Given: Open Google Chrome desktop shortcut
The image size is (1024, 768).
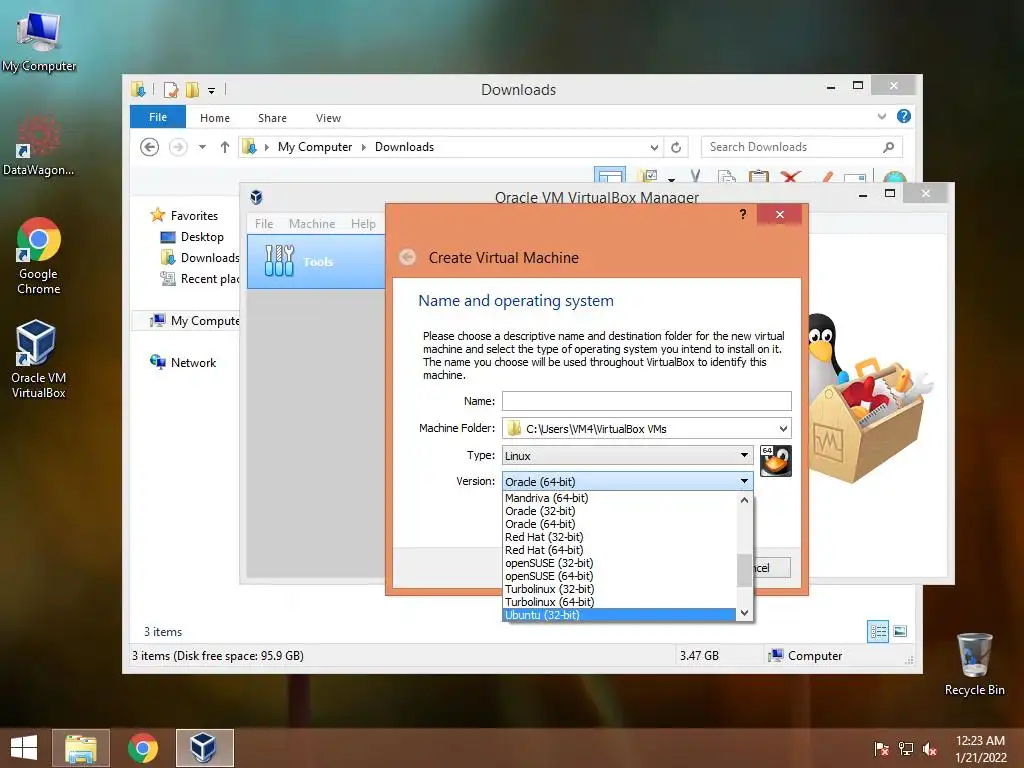Looking at the screenshot, I should [x=39, y=257].
